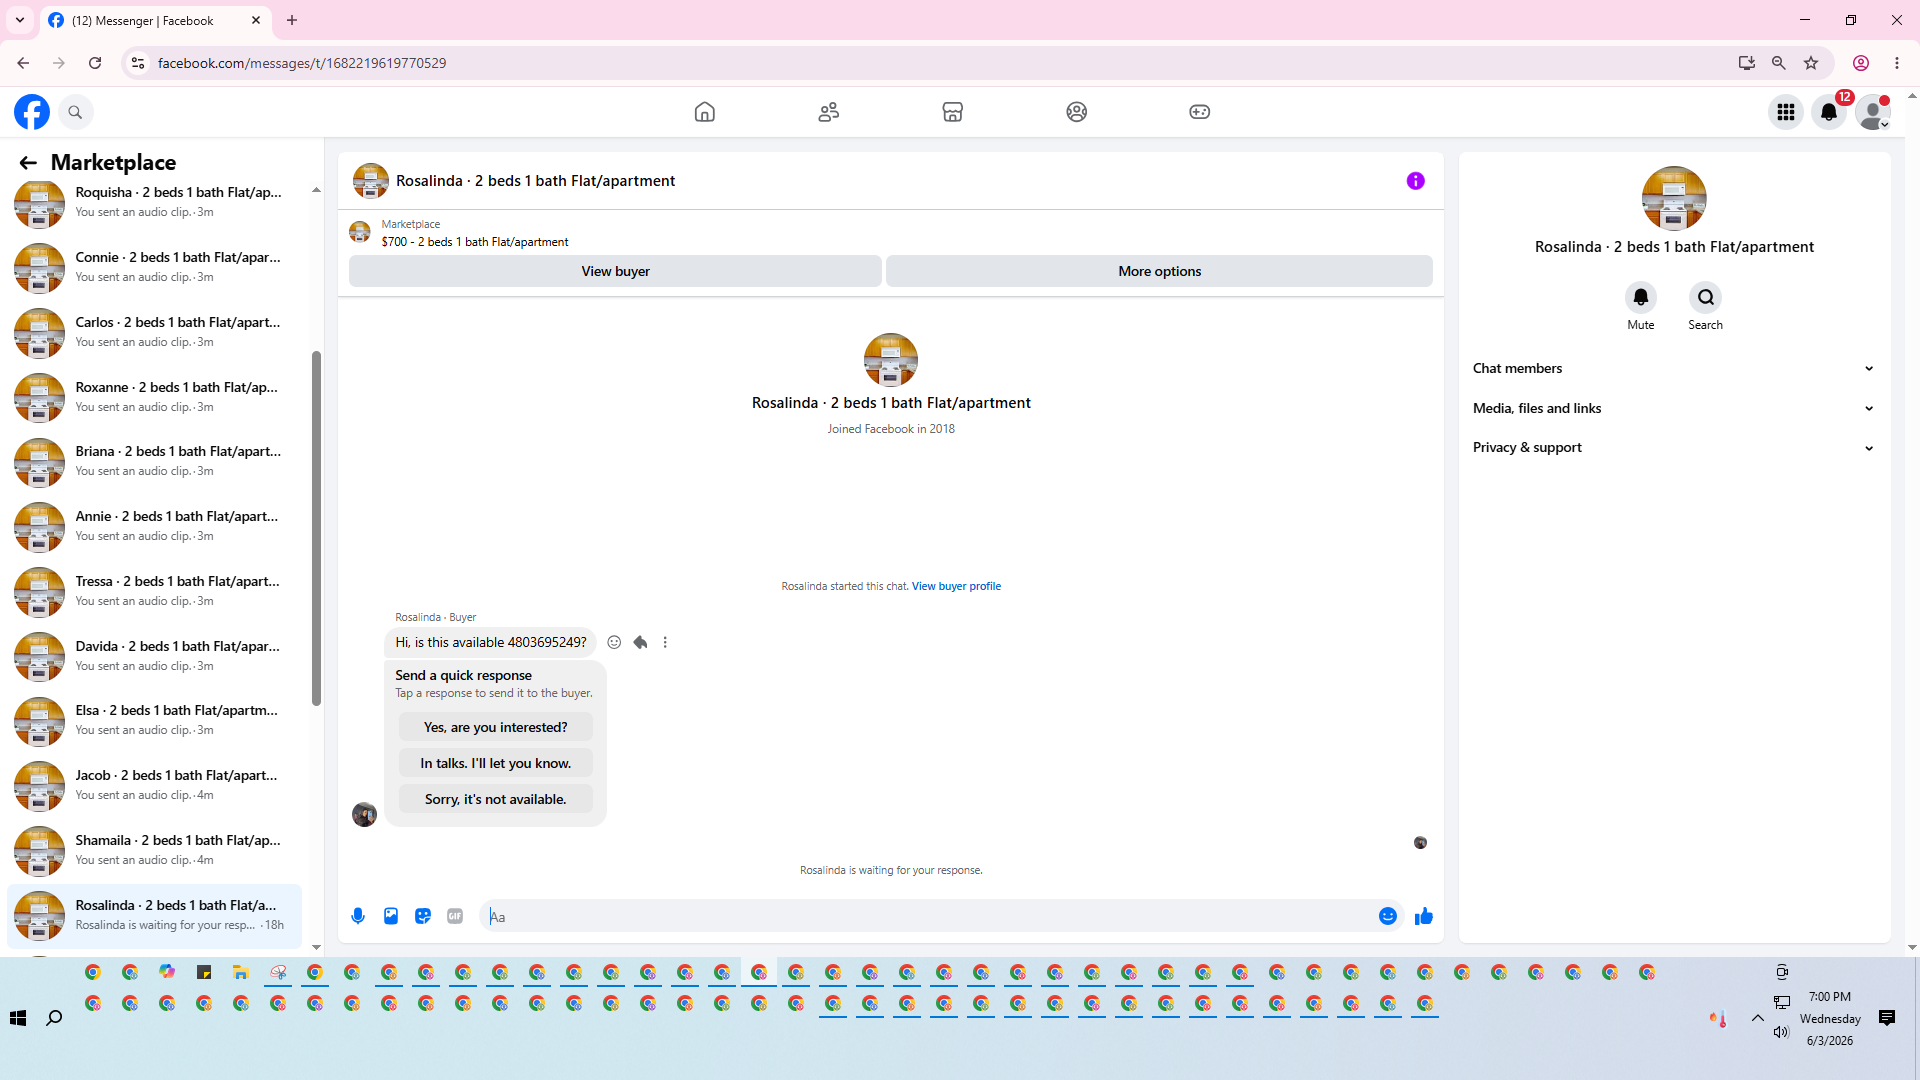The height and width of the screenshot is (1080, 1920).
Task: Open Windows taskbar search
Action: pyautogui.click(x=54, y=1018)
